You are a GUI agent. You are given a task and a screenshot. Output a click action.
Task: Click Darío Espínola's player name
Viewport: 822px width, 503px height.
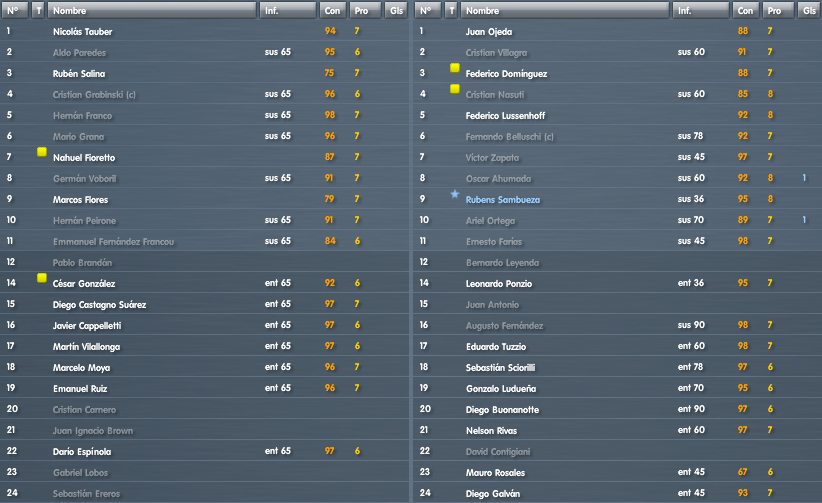click(82, 452)
